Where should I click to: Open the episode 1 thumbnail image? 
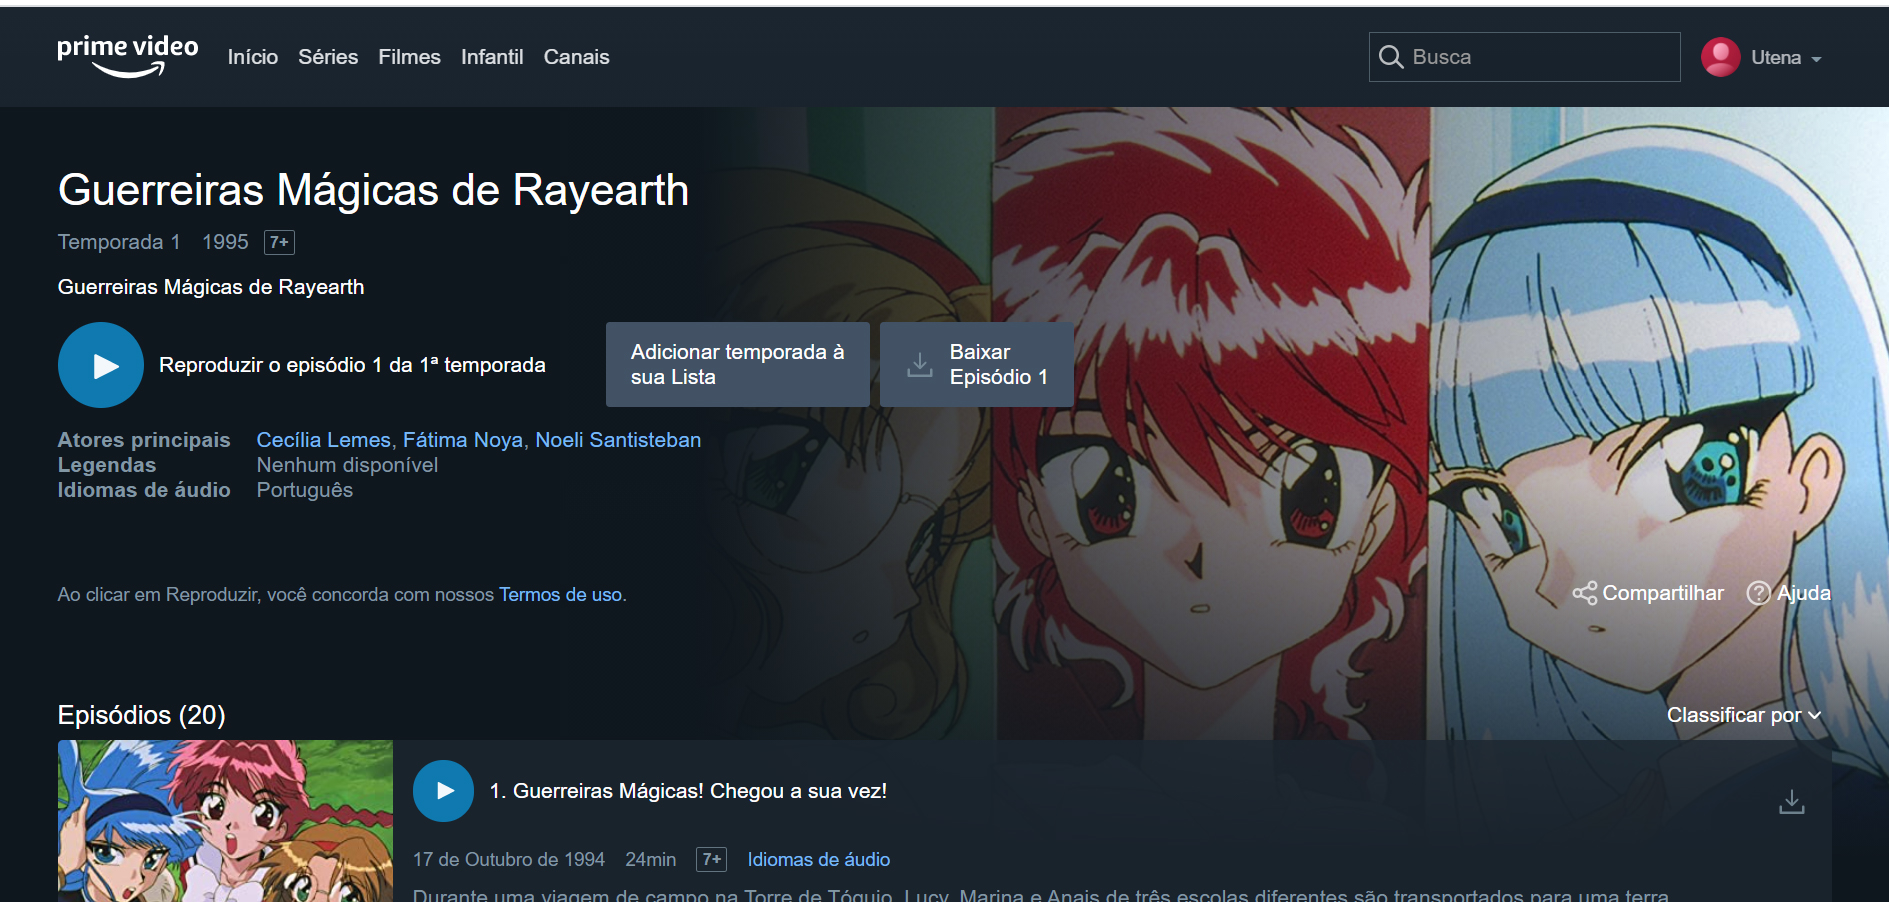(x=225, y=821)
